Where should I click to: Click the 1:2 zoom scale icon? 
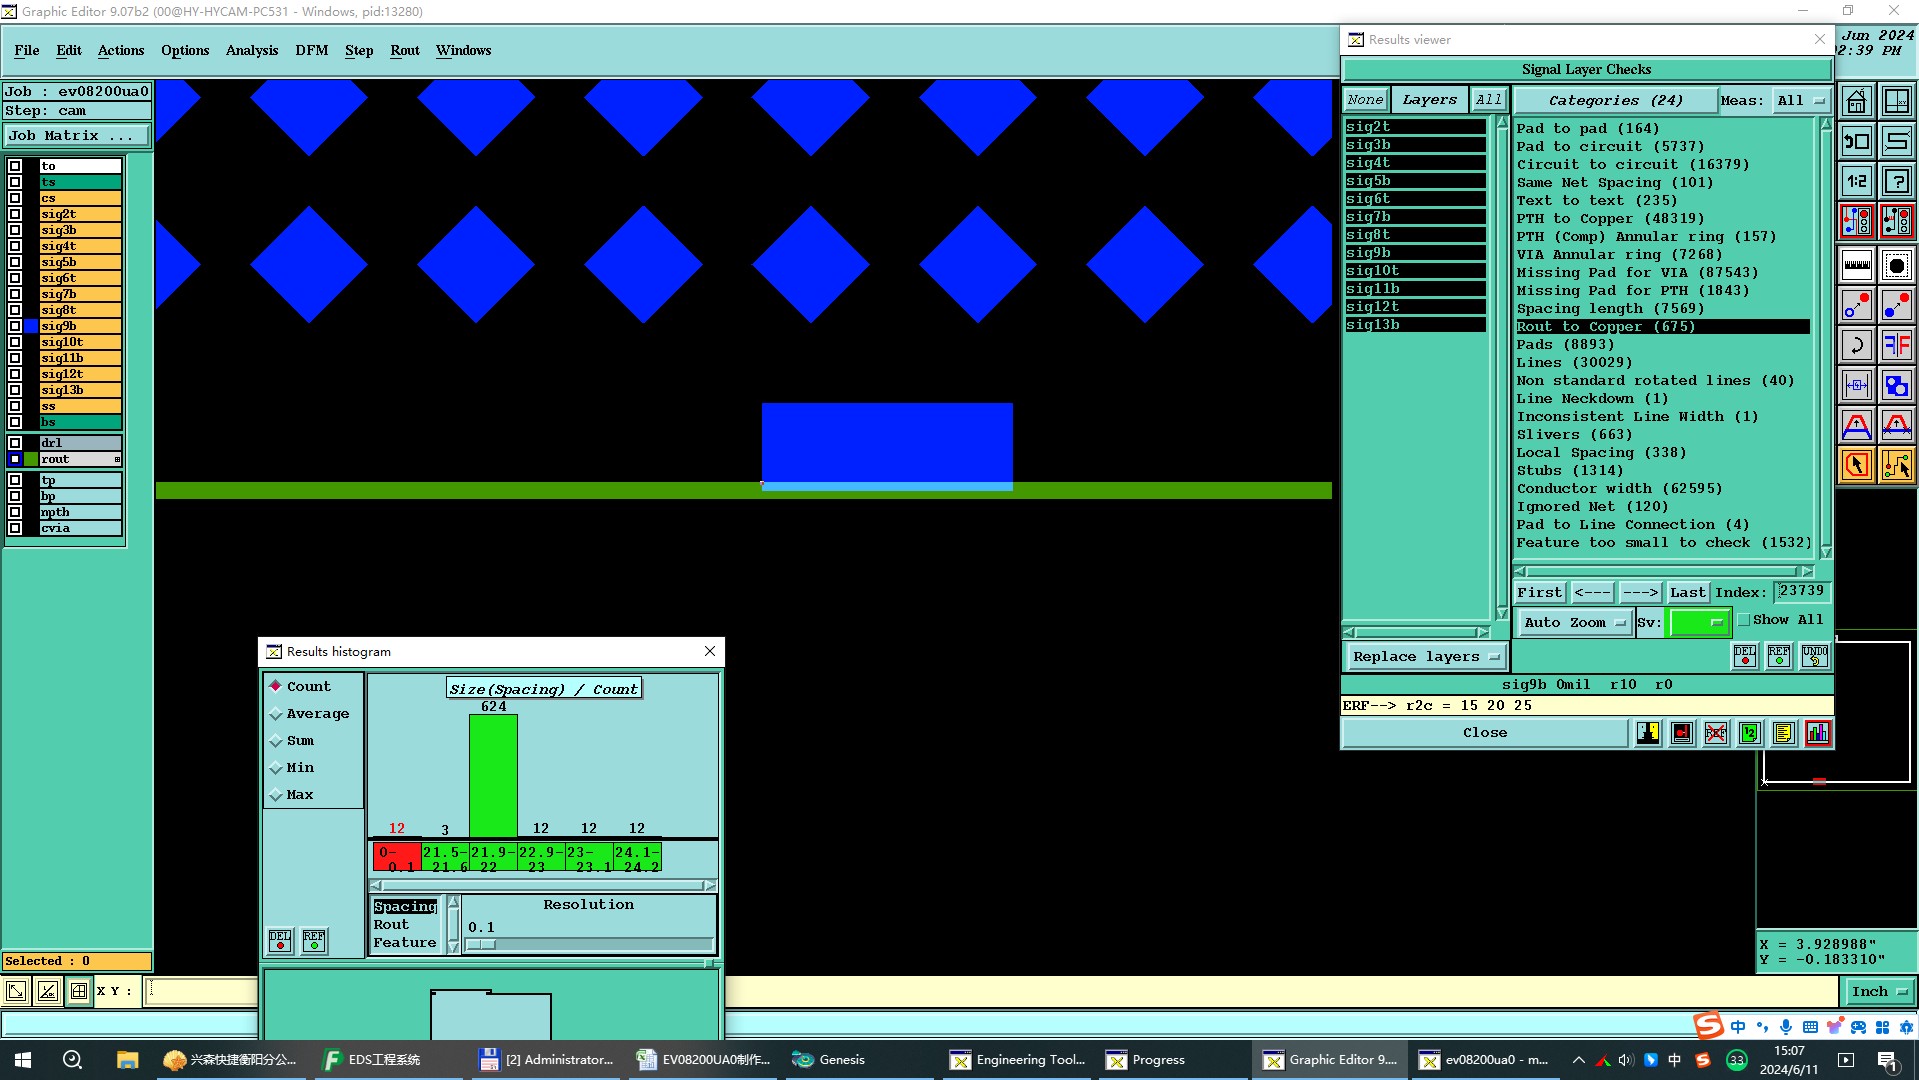tap(1857, 181)
